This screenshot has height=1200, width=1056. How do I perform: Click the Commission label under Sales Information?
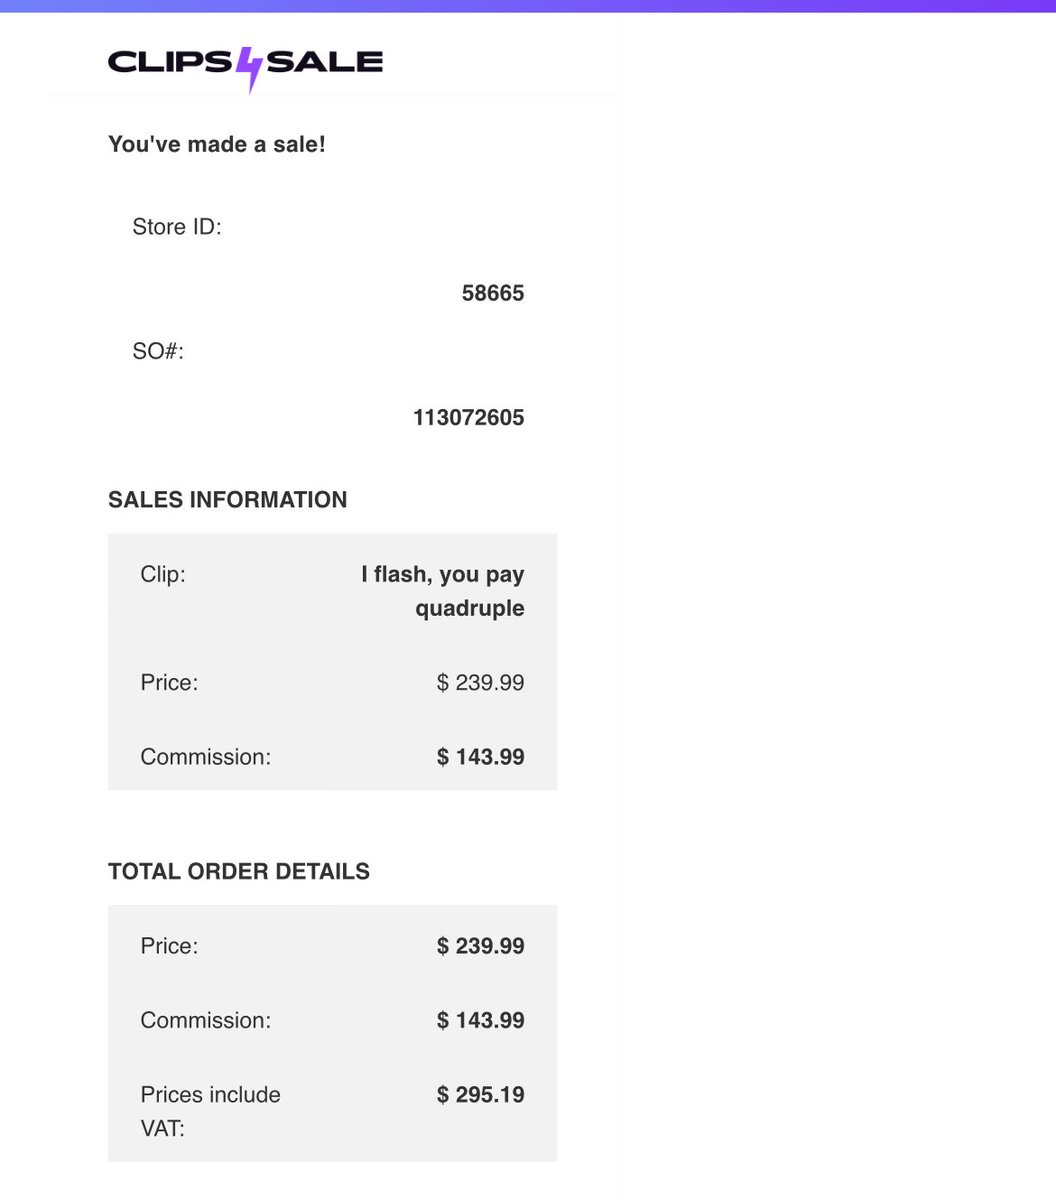tap(206, 757)
